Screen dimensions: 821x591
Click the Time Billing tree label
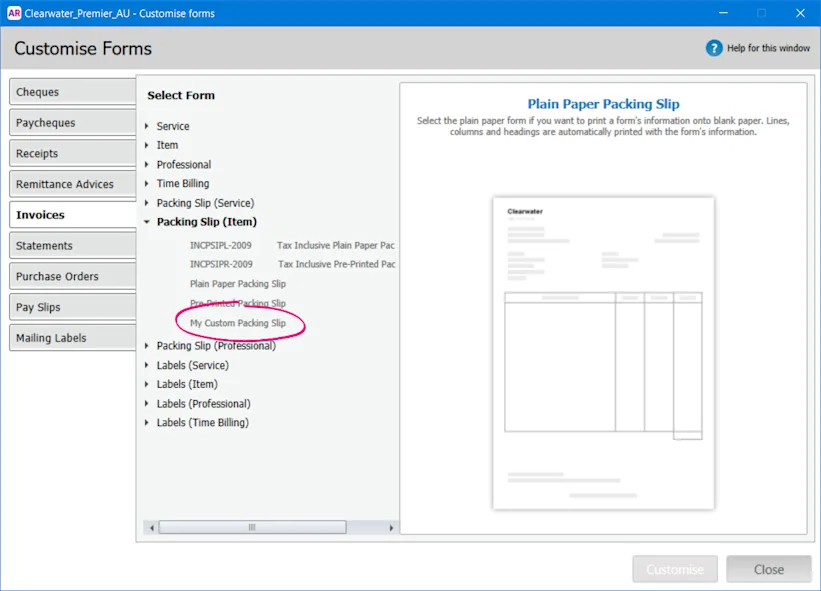183,183
